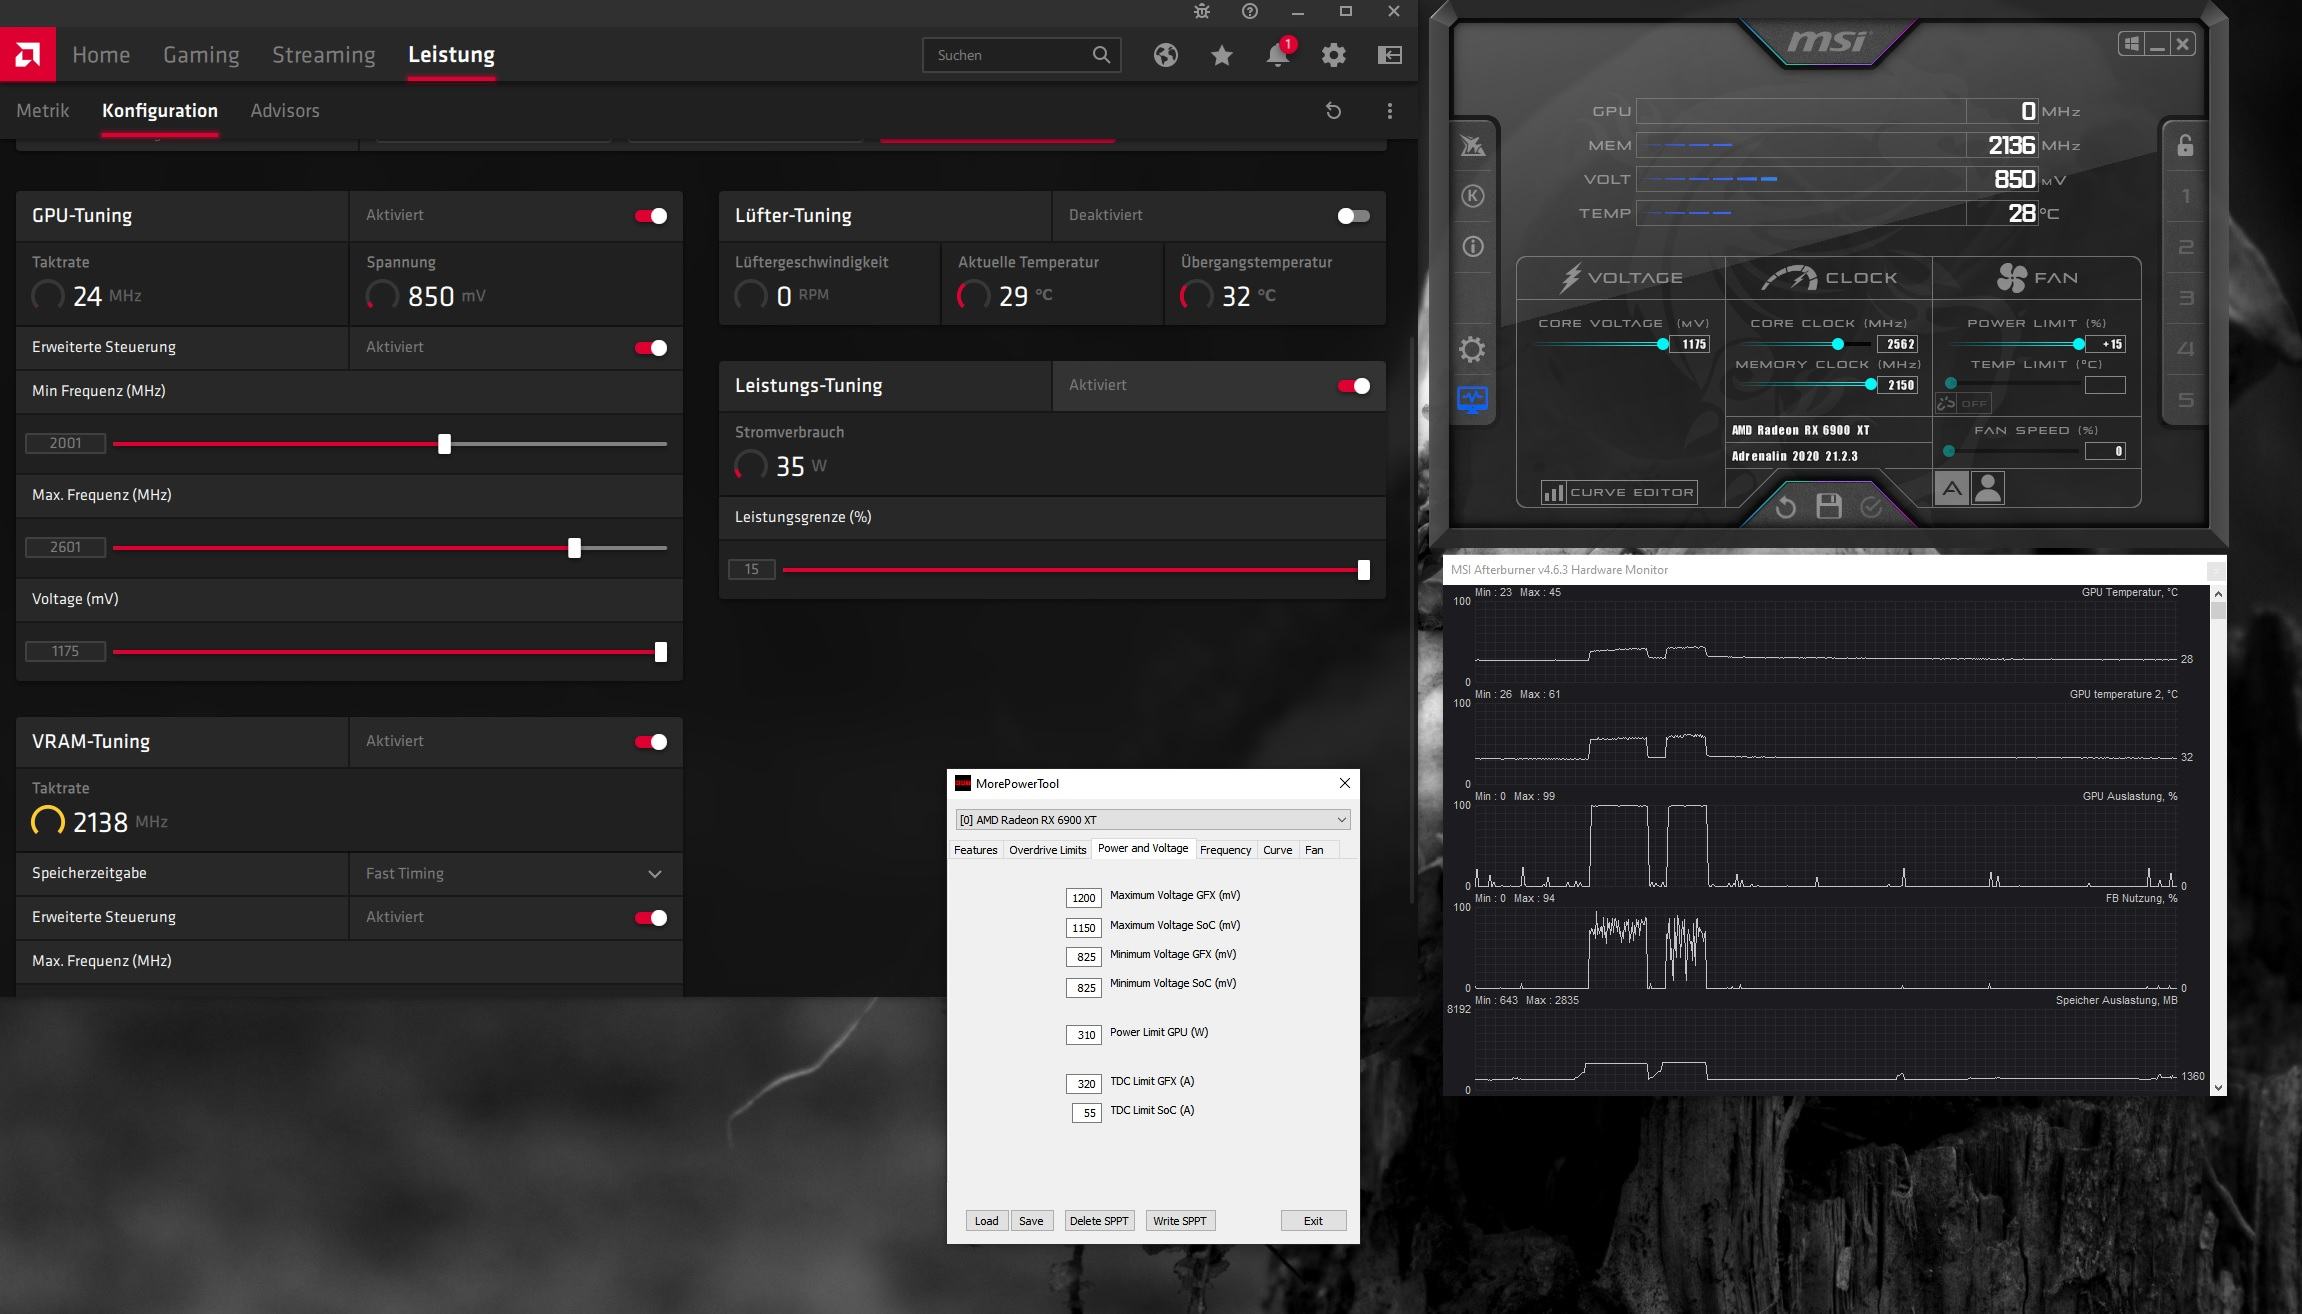Disable the VRAM-Tuning toggle
This screenshot has height=1314, width=2302.
coord(651,742)
